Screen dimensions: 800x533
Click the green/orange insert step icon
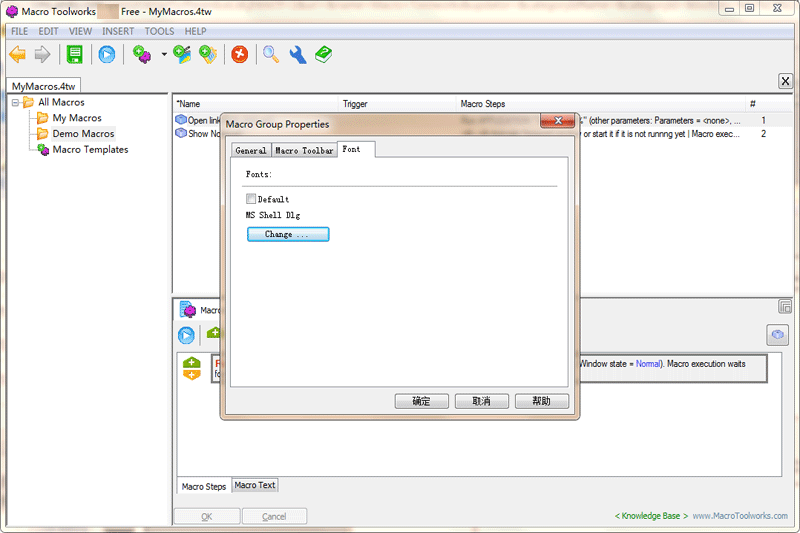pyautogui.click(x=192, y=369)
